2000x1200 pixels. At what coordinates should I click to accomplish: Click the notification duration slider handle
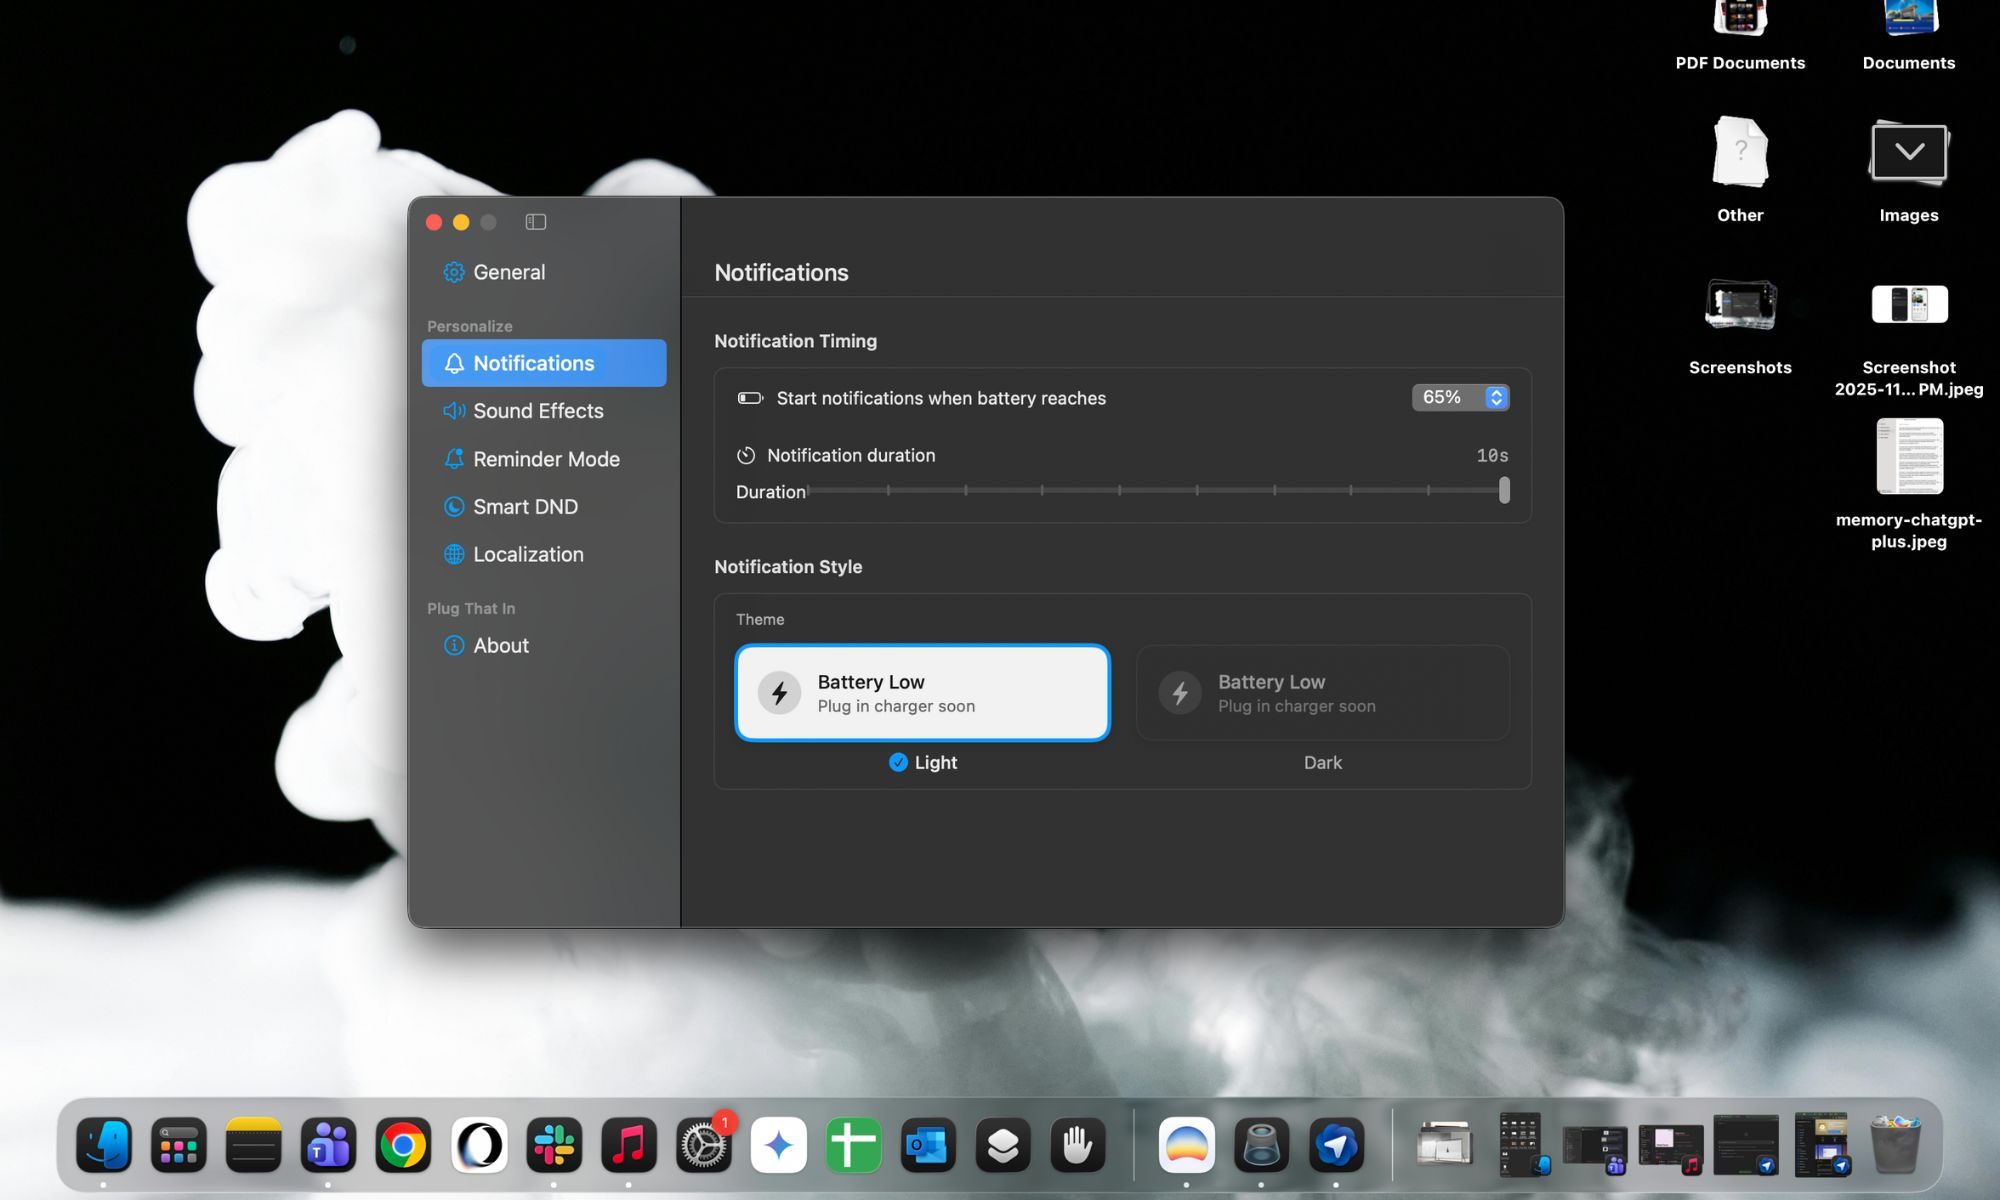click(1504, 490)
